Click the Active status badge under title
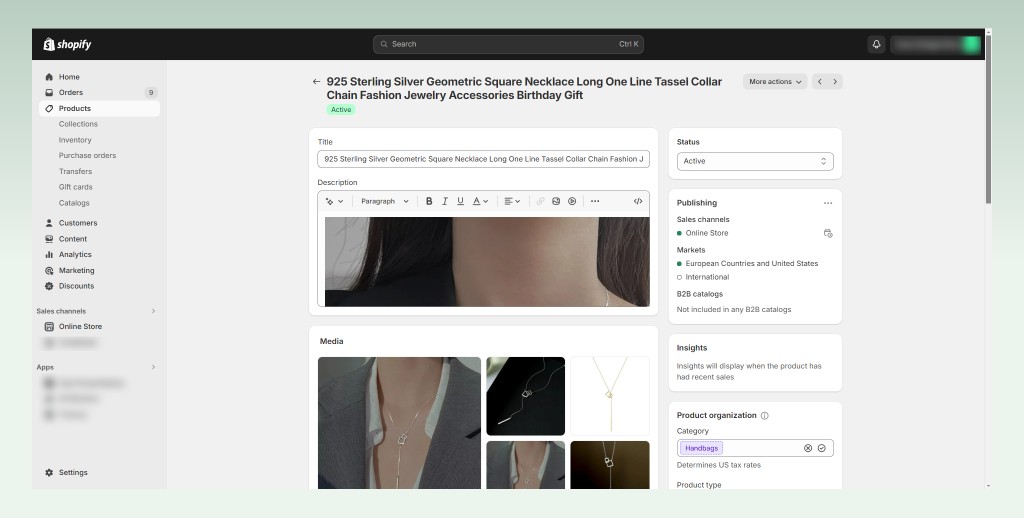This screenshot has height=518, width=1024. pyautogui.click(x=341, y=110)
